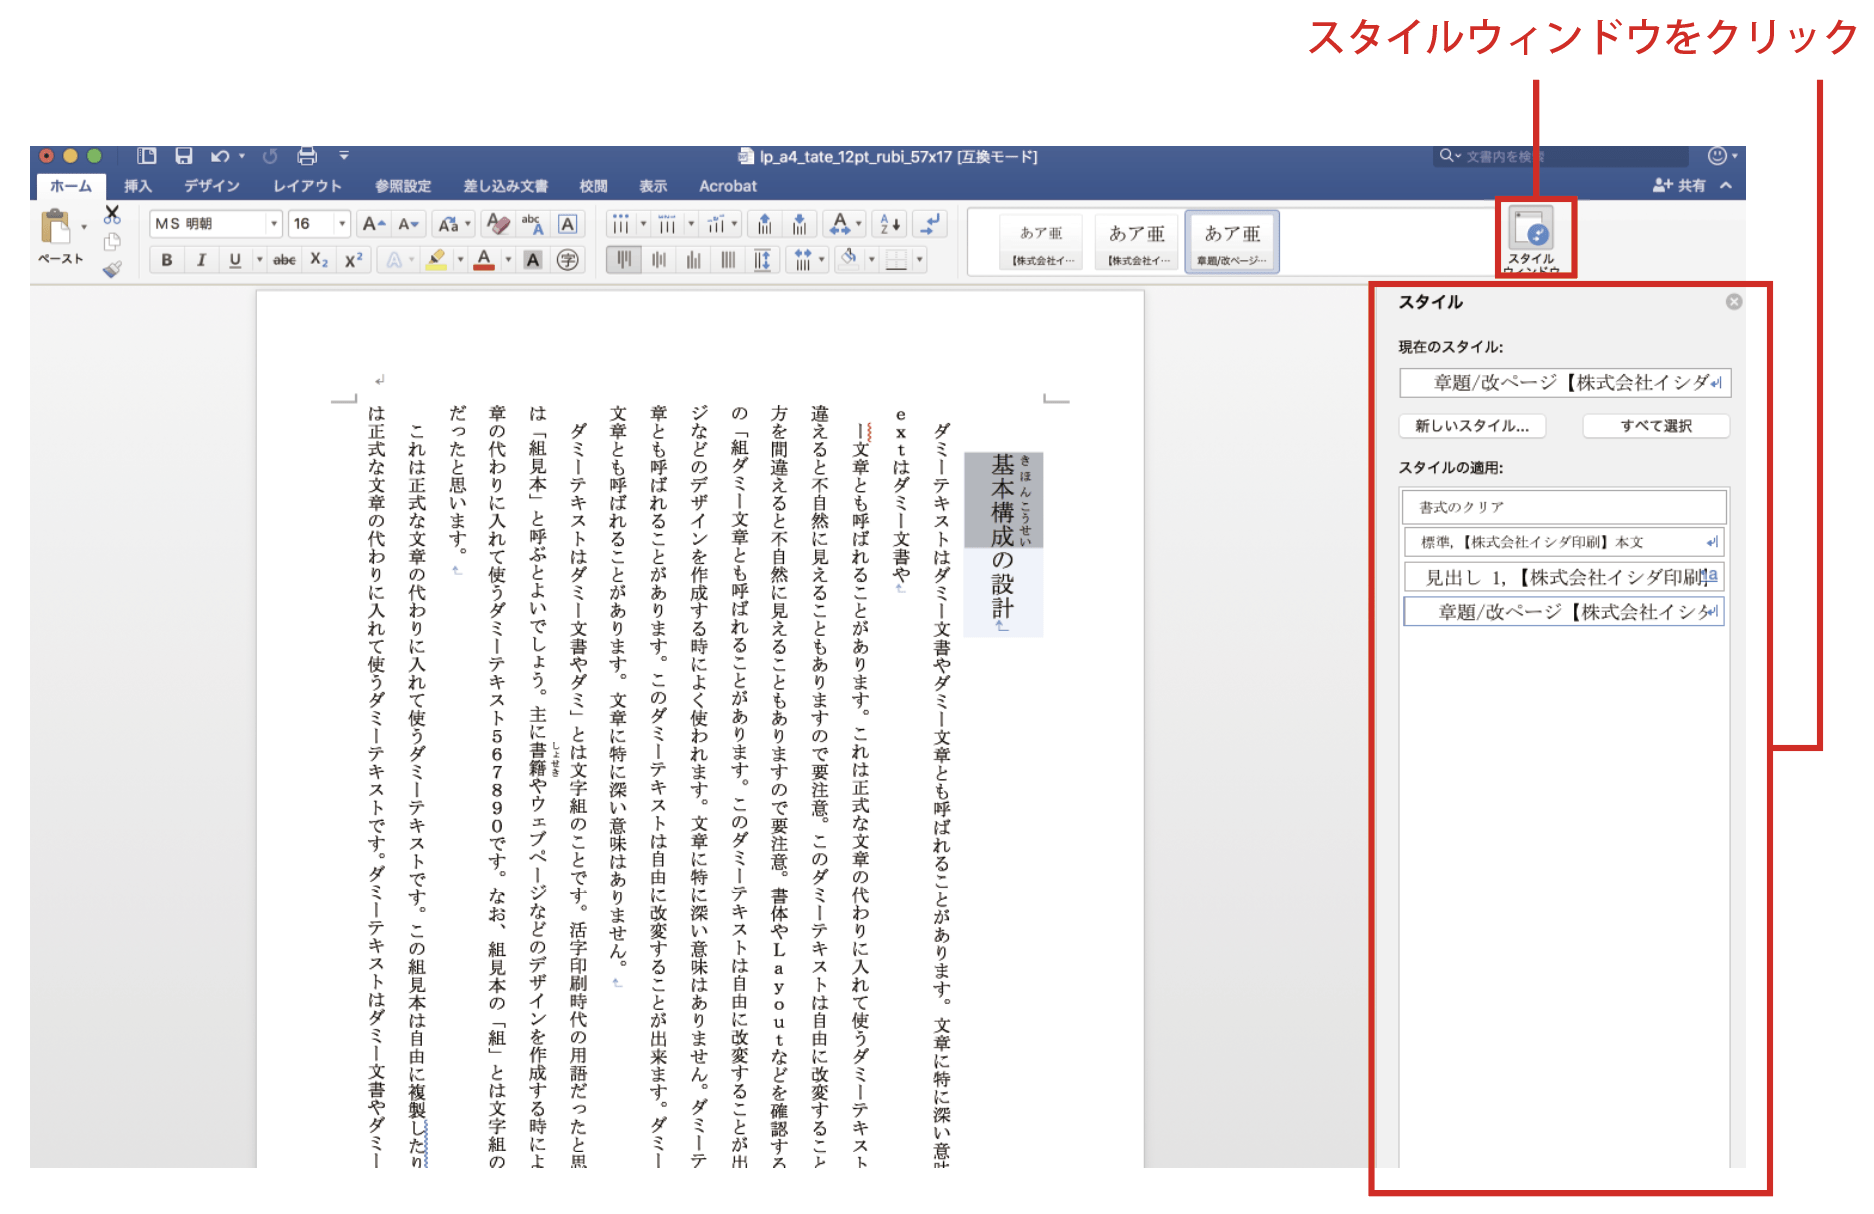The width and height of the screenshot is (1874, 1214).
Task: Open the highlight color dropdown arrow
Action: tap(460, 260)
